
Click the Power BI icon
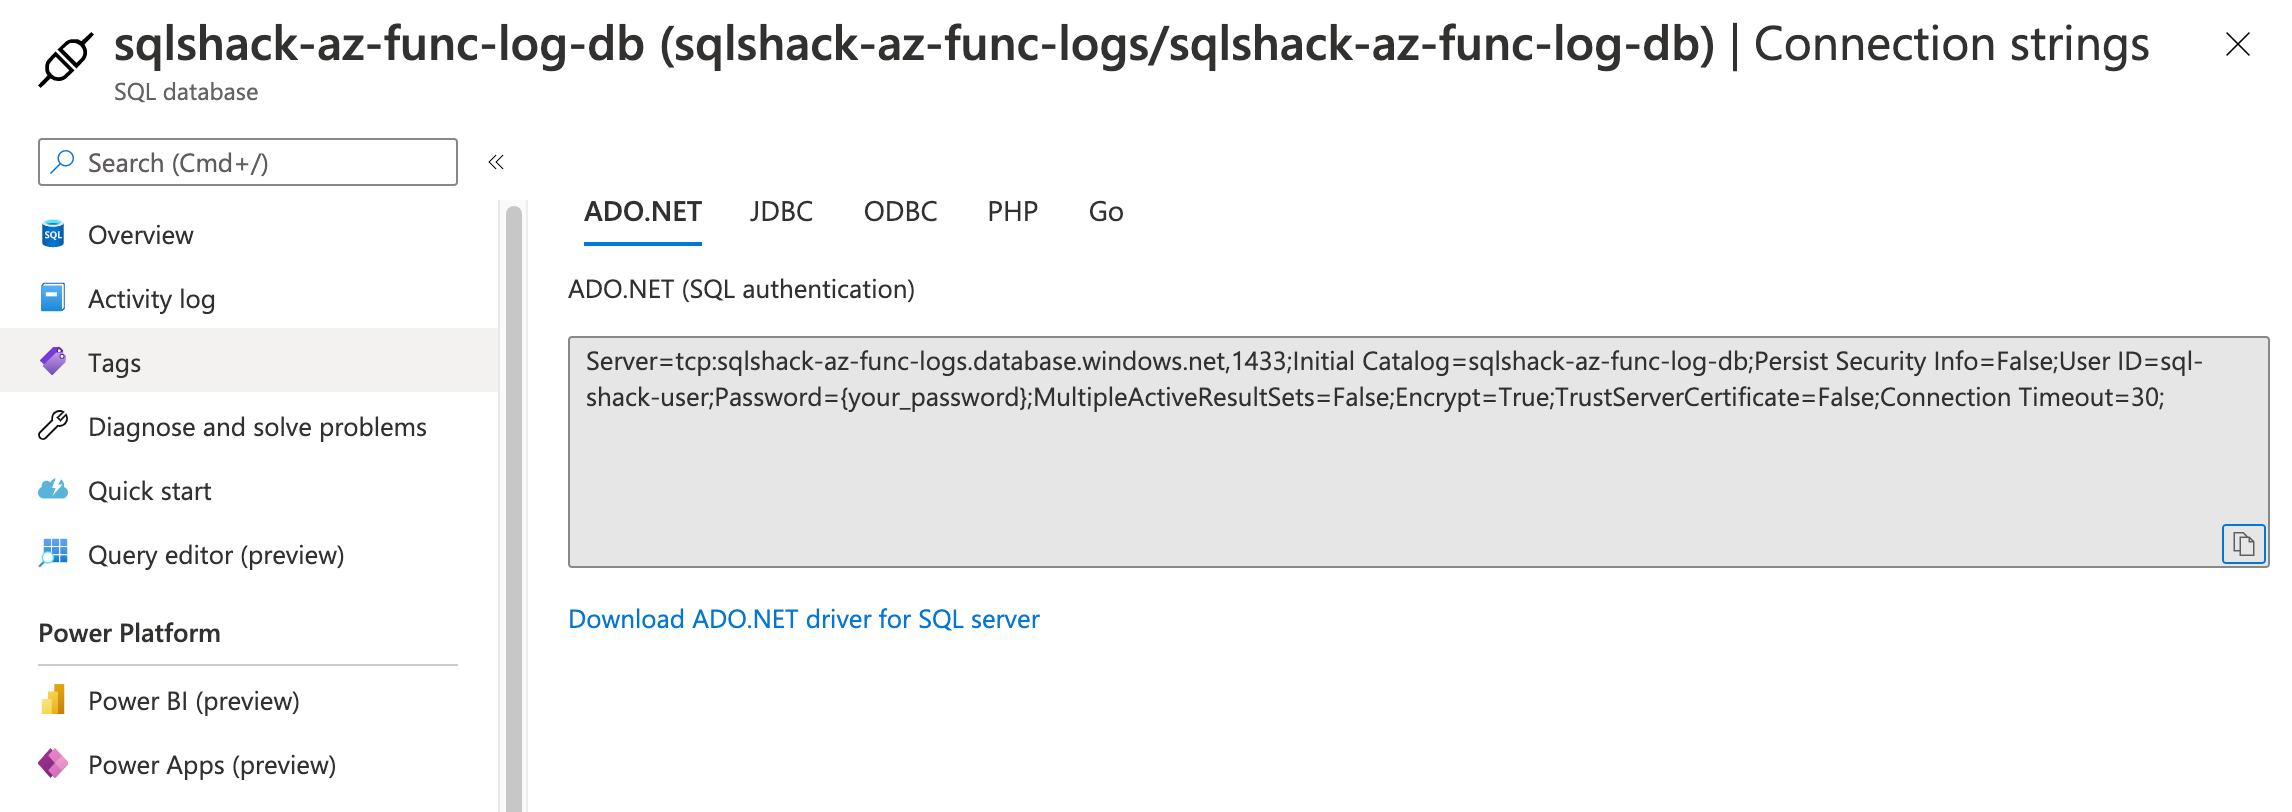53,700
